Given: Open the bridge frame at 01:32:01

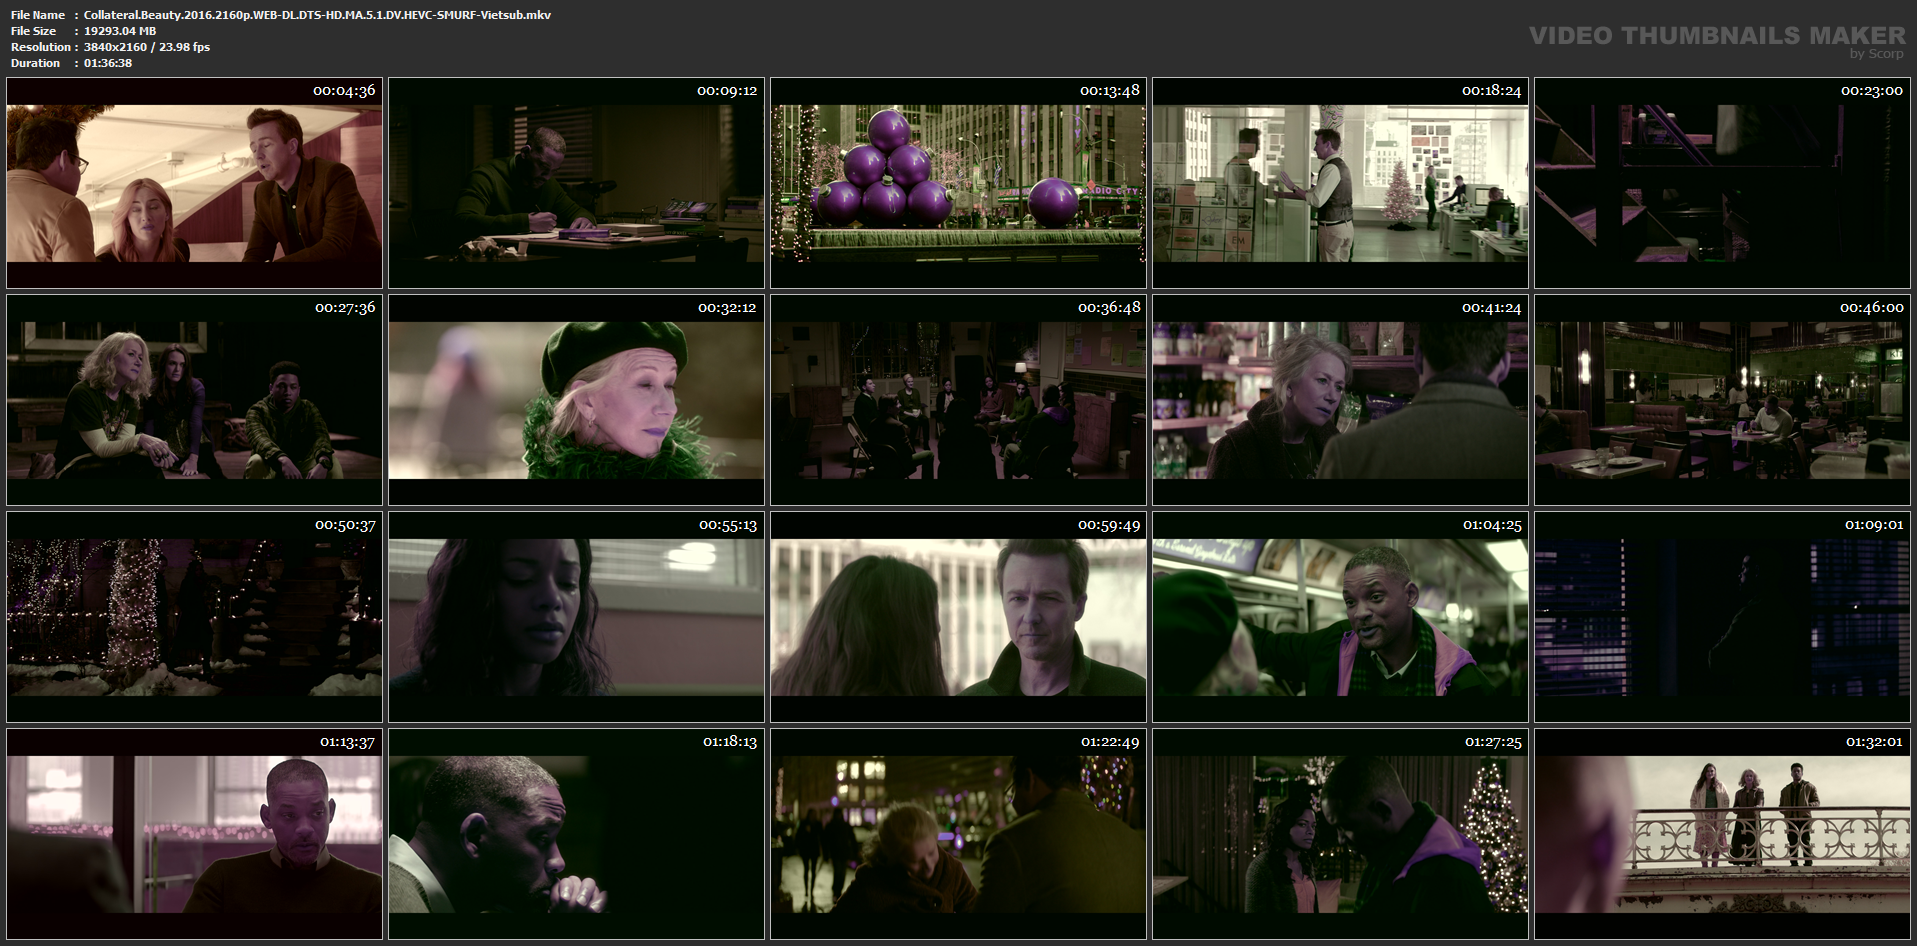Looking at the screenshot, I should click(1722, 834).
